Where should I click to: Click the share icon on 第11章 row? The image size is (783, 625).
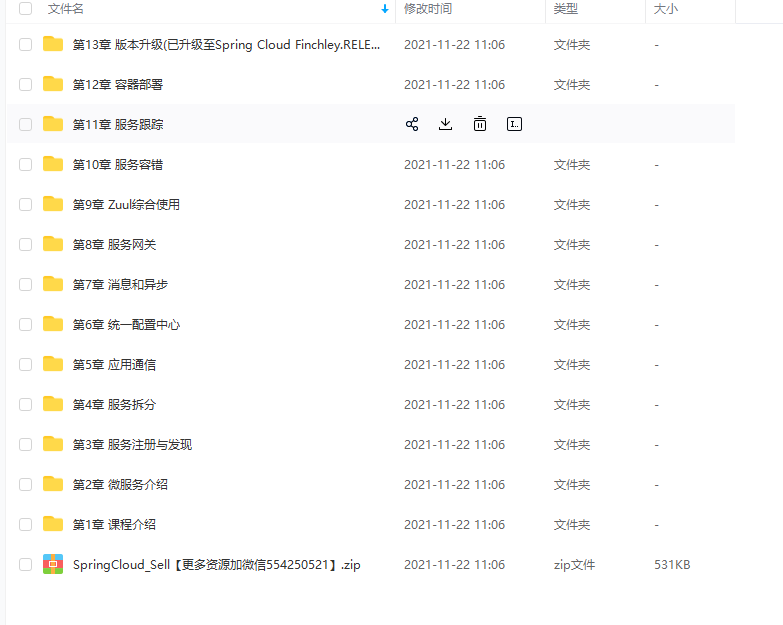(412, 124)
